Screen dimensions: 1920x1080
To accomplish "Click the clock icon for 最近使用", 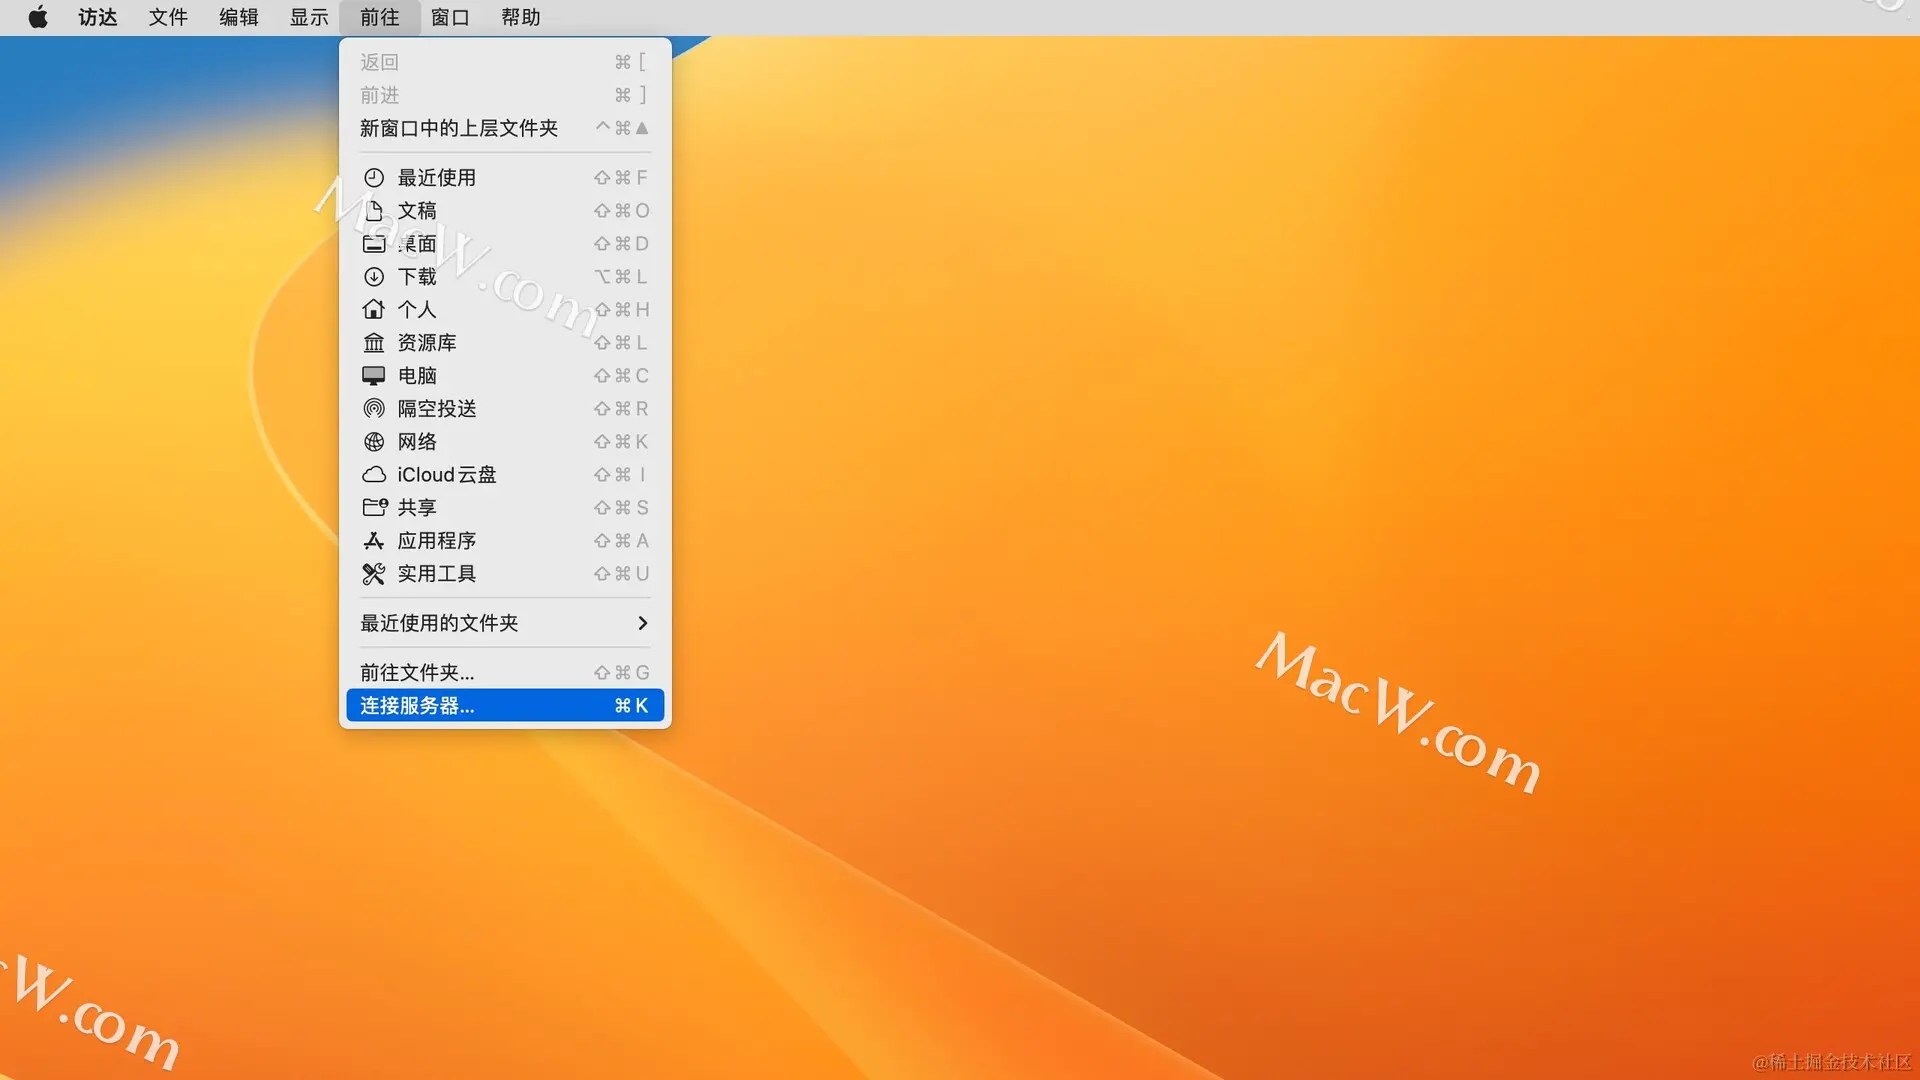I will click(374, 178).
